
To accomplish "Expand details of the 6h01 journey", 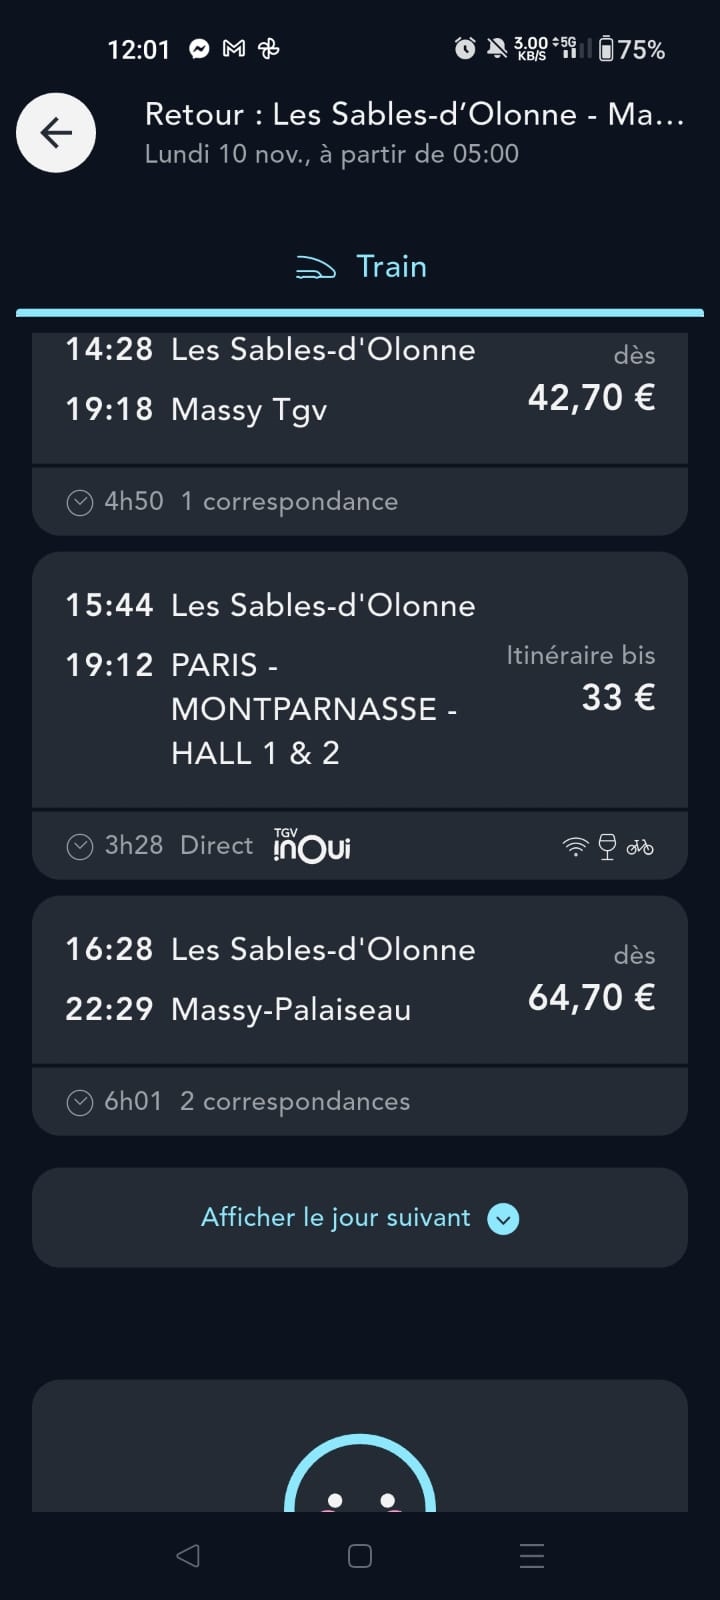I will click(x=80, y=1102).
